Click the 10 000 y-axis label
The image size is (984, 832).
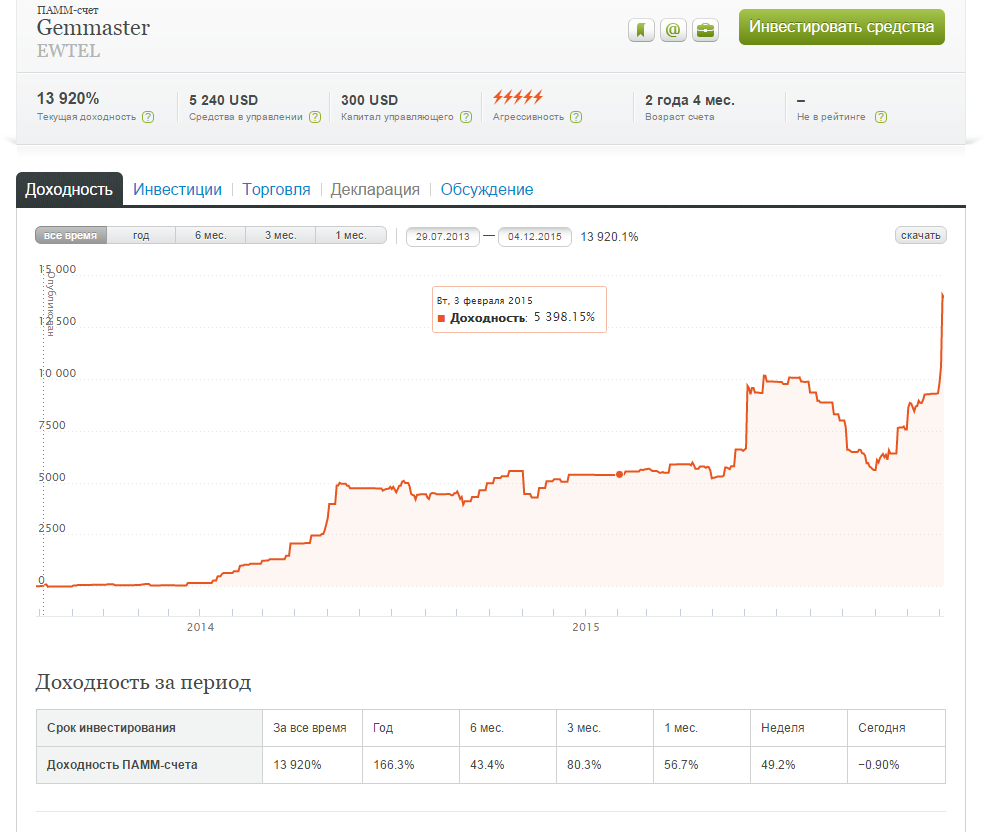(58, 373)
